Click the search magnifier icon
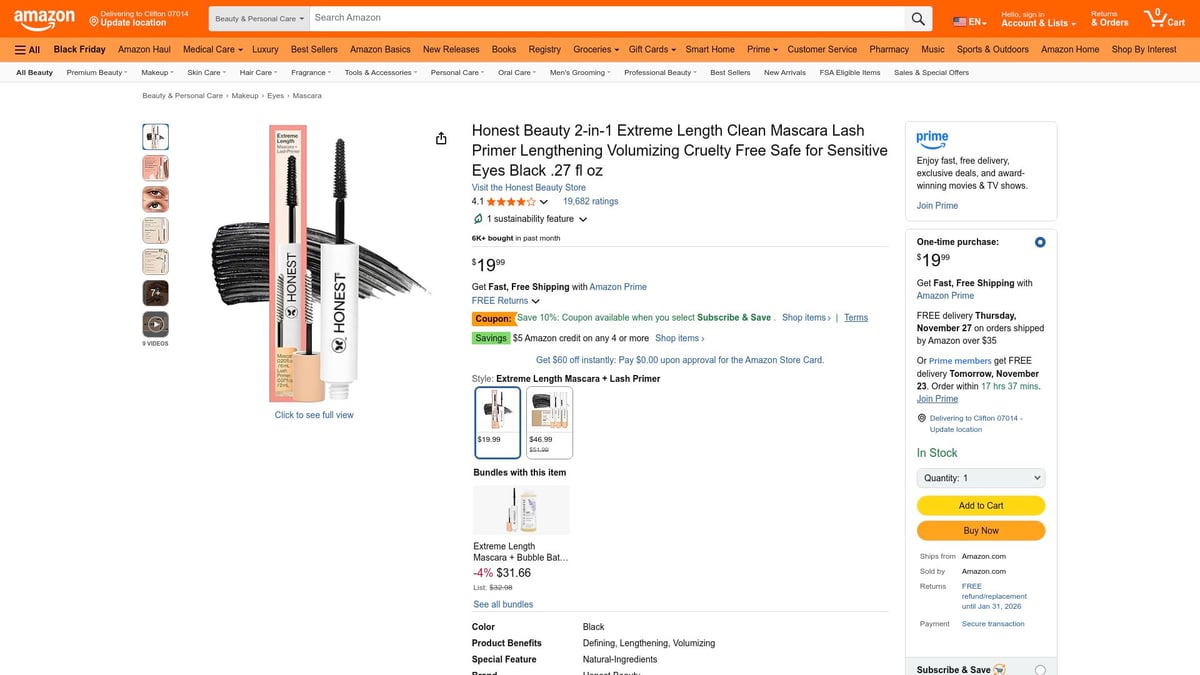 918,18
